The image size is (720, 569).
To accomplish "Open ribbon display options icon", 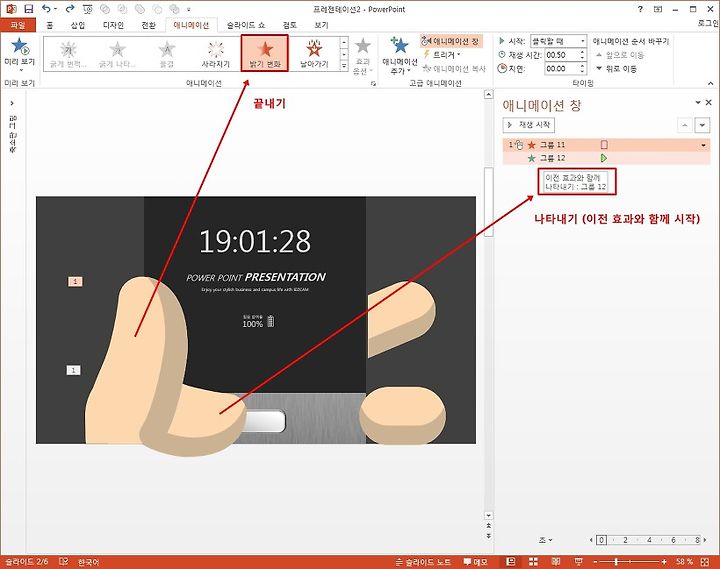I will (x=658, y=9).
